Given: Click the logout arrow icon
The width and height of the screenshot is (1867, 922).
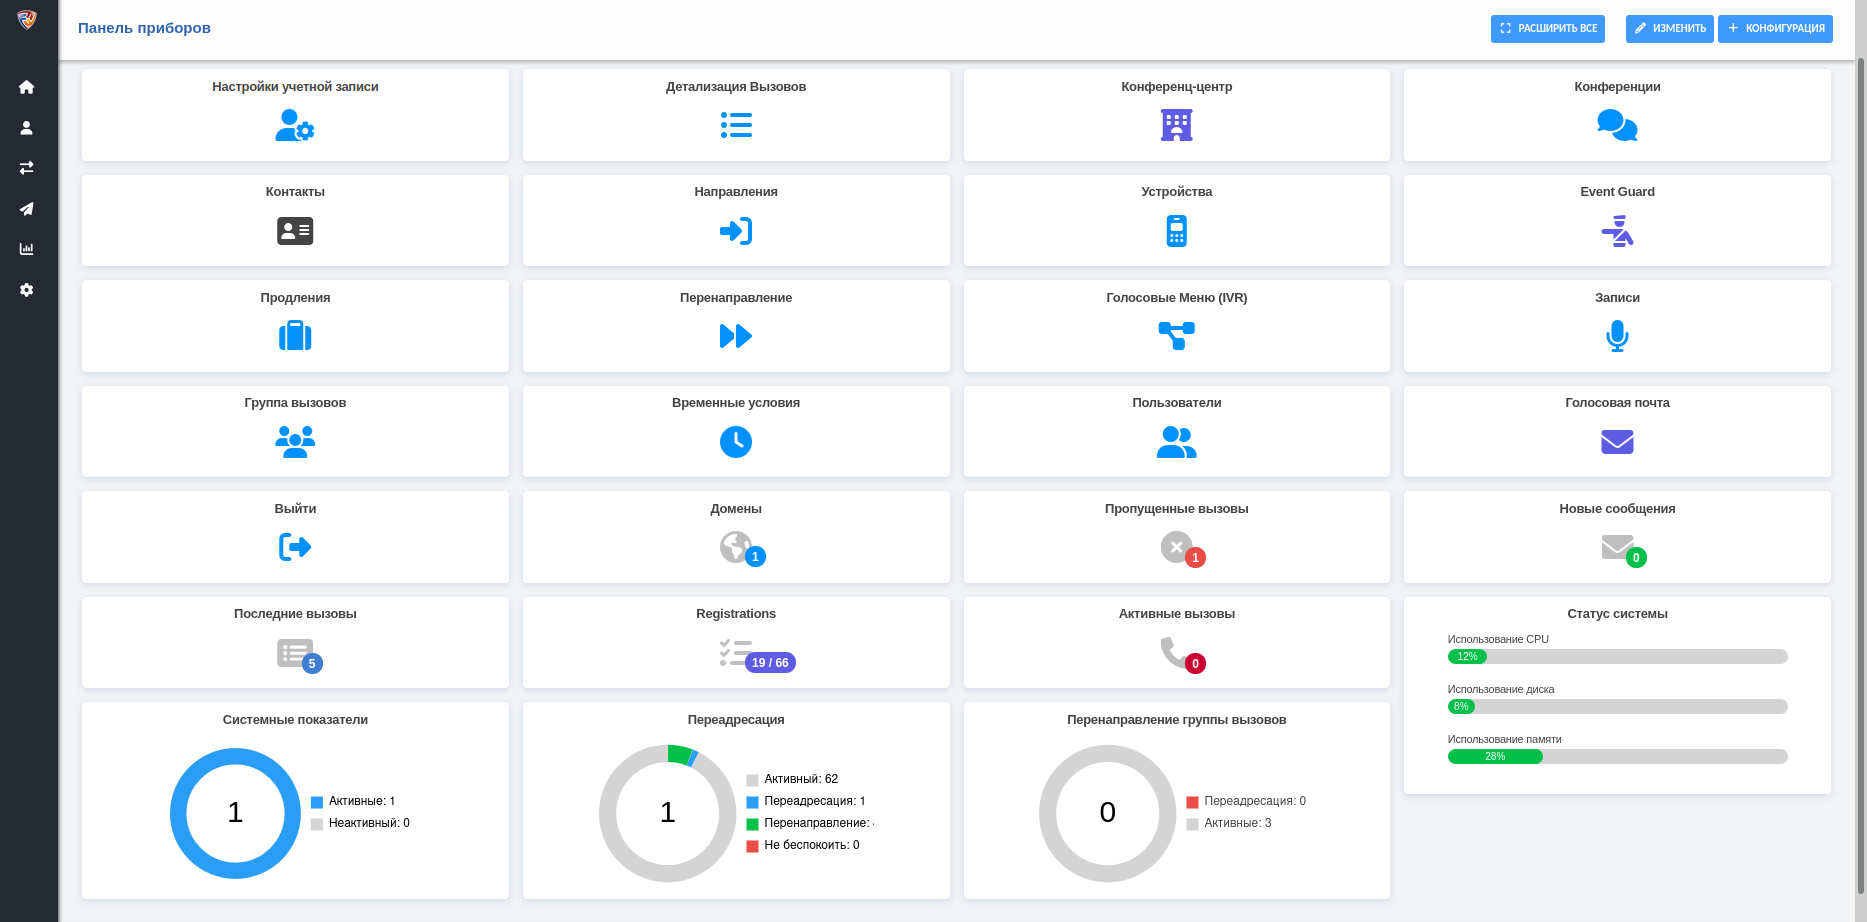Looking at the screenshot, I should (295, 547).
